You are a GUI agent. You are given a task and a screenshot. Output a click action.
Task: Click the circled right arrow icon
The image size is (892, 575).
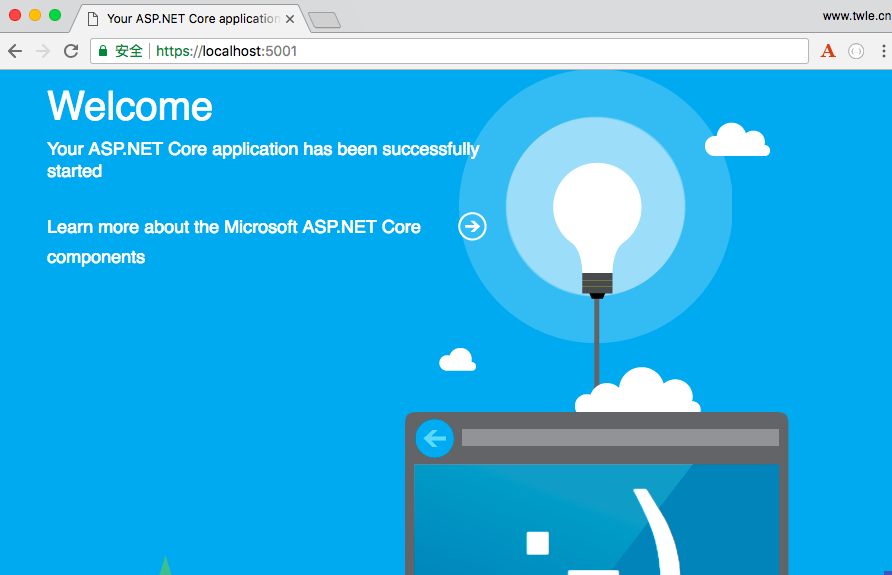472,226
